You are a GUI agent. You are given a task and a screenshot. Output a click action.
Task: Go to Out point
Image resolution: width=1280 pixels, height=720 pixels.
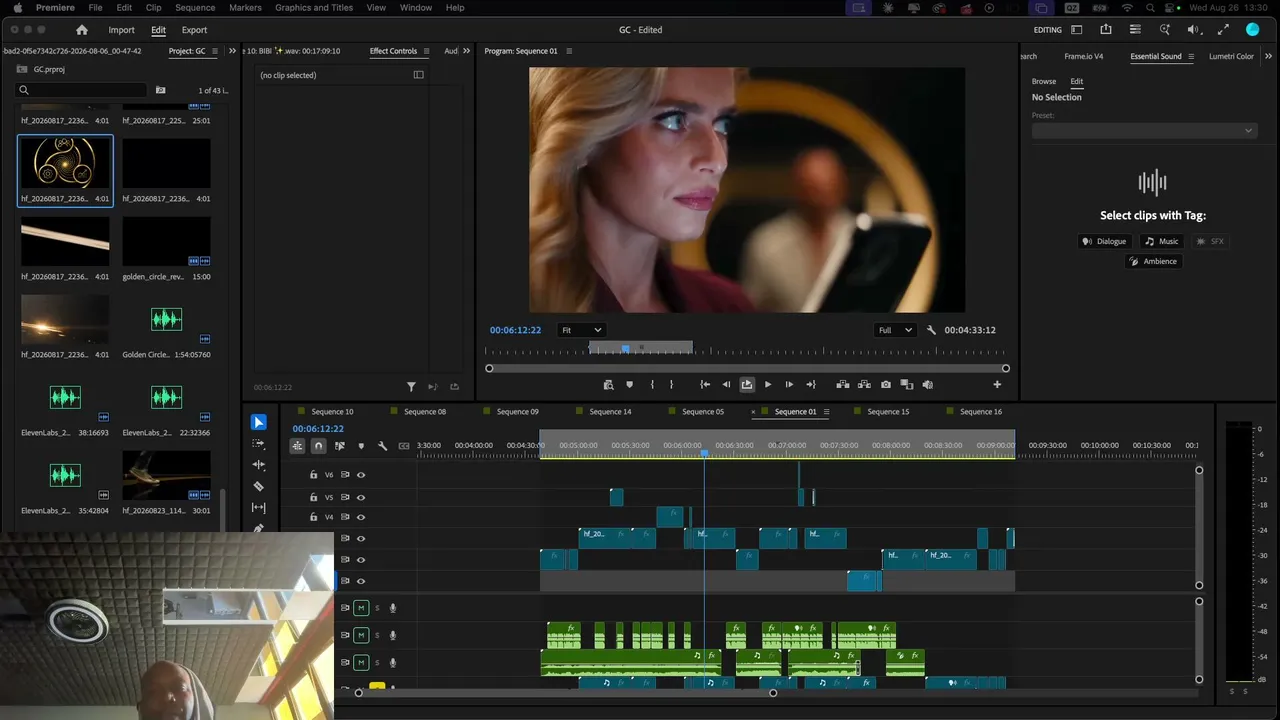[810, 384]
